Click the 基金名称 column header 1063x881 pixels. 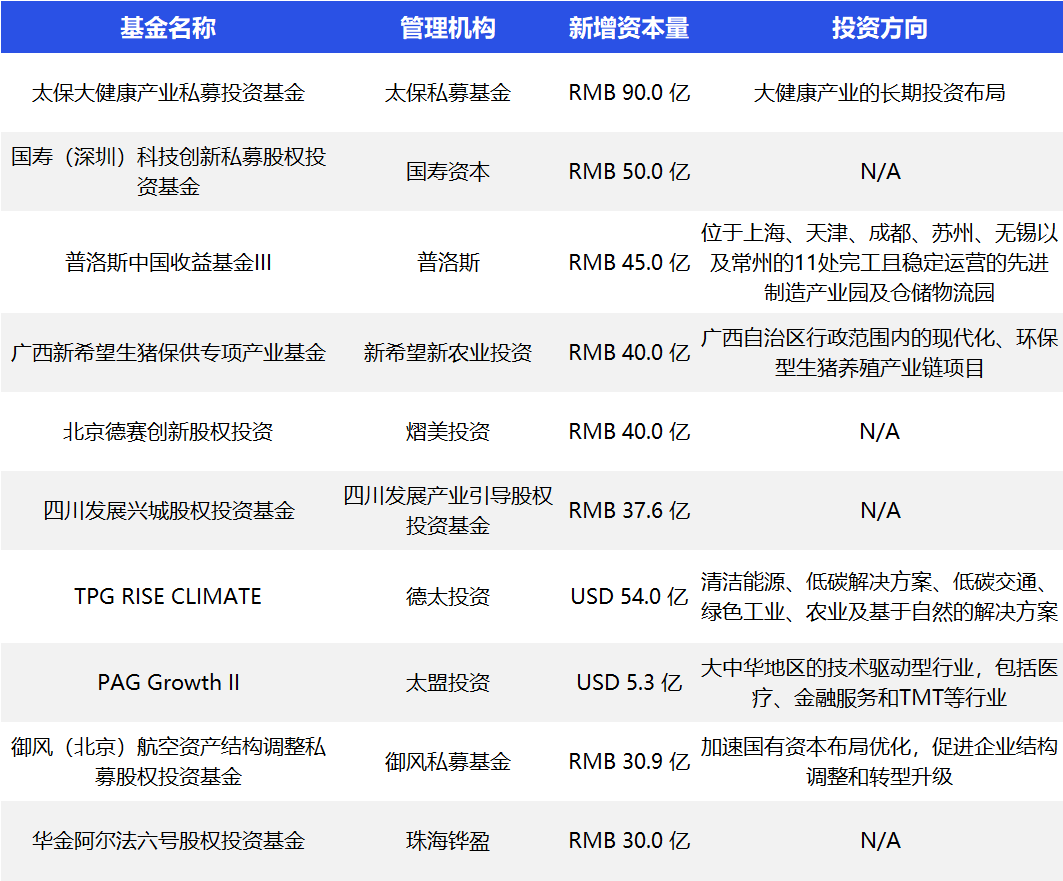tap(168, 28)
